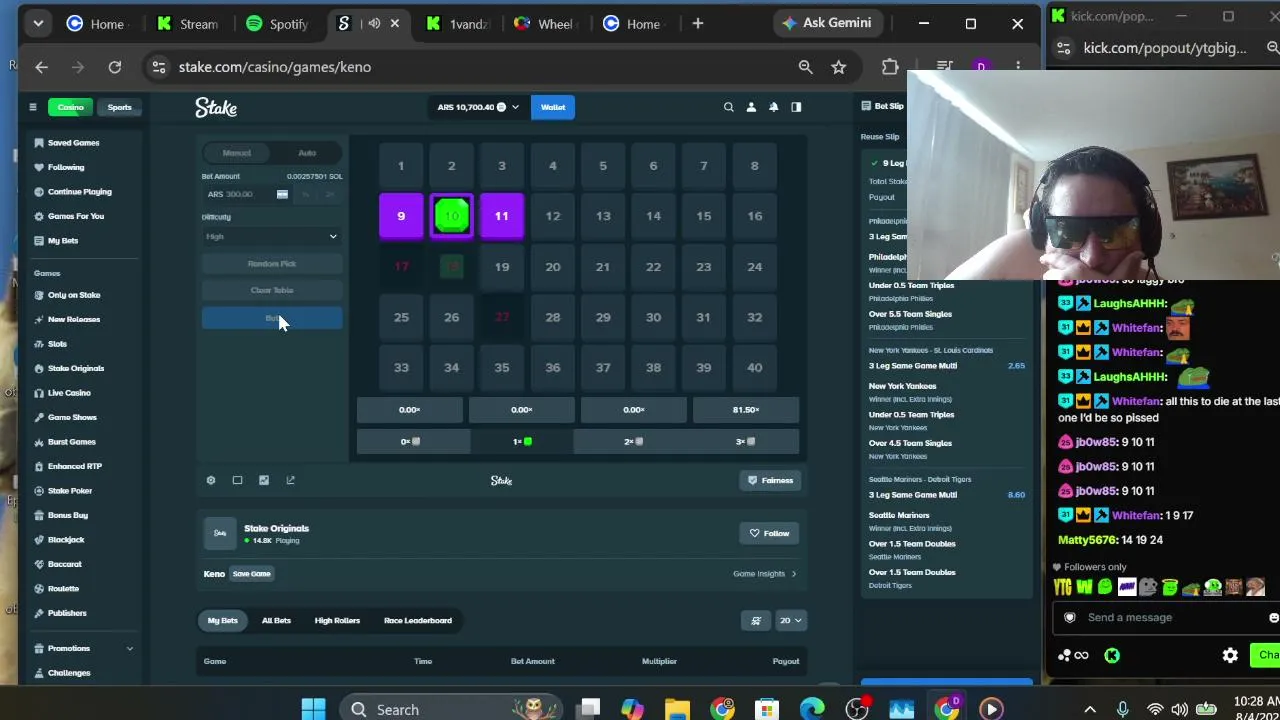This screenshot has width=1280, height=720.
Task: Open Stake notifications bell
Action: pos(773,107)
